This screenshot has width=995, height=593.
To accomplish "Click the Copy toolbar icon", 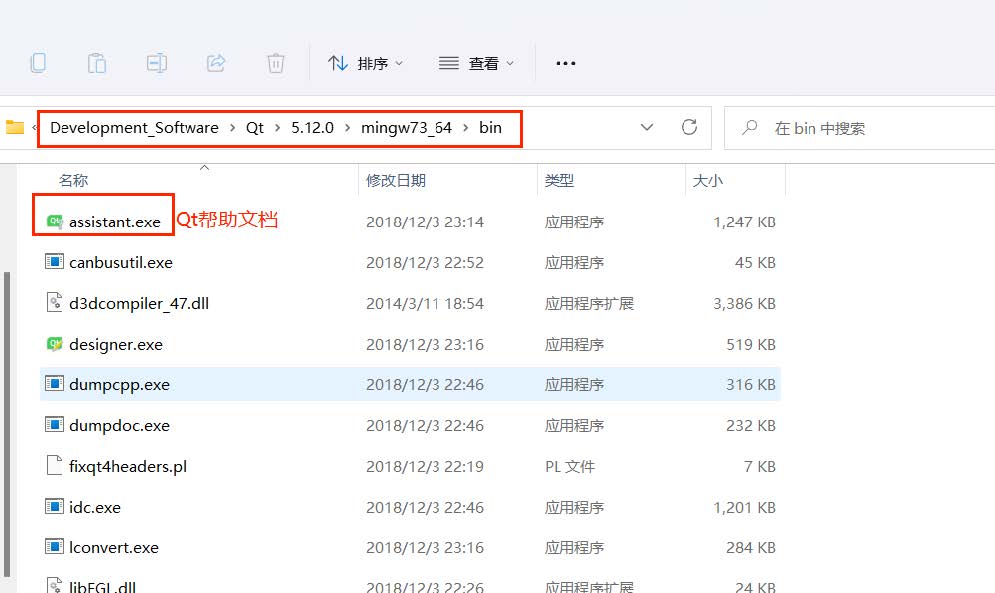I will click(38, 63).
